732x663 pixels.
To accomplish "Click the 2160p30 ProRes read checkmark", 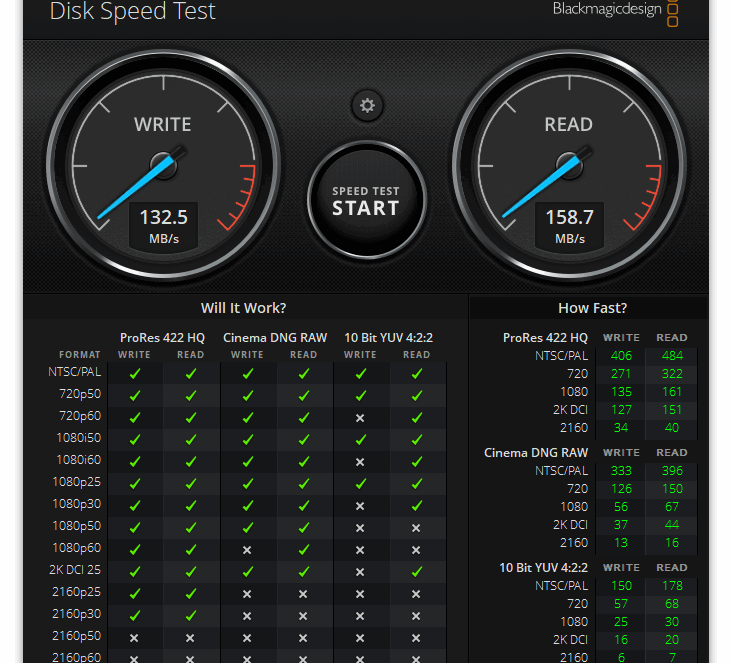I will tap(190, 615).
